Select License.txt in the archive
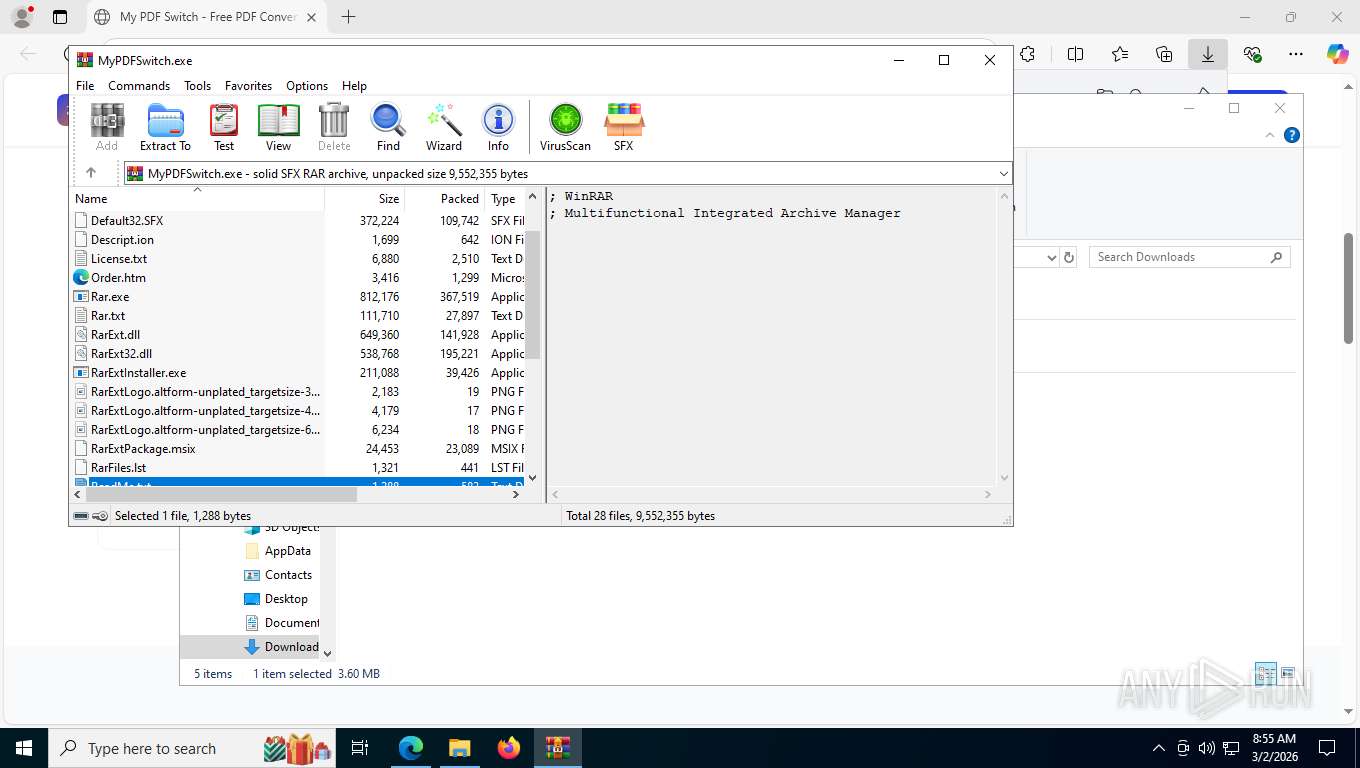1360x768 pixels. tap(119, 258)
